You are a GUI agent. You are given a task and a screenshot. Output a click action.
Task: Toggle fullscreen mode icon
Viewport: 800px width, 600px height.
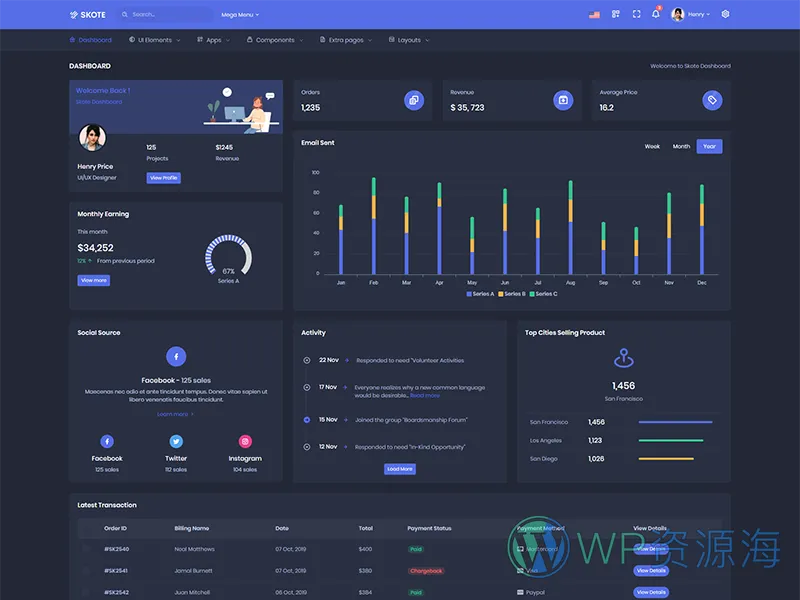[636, 14]
